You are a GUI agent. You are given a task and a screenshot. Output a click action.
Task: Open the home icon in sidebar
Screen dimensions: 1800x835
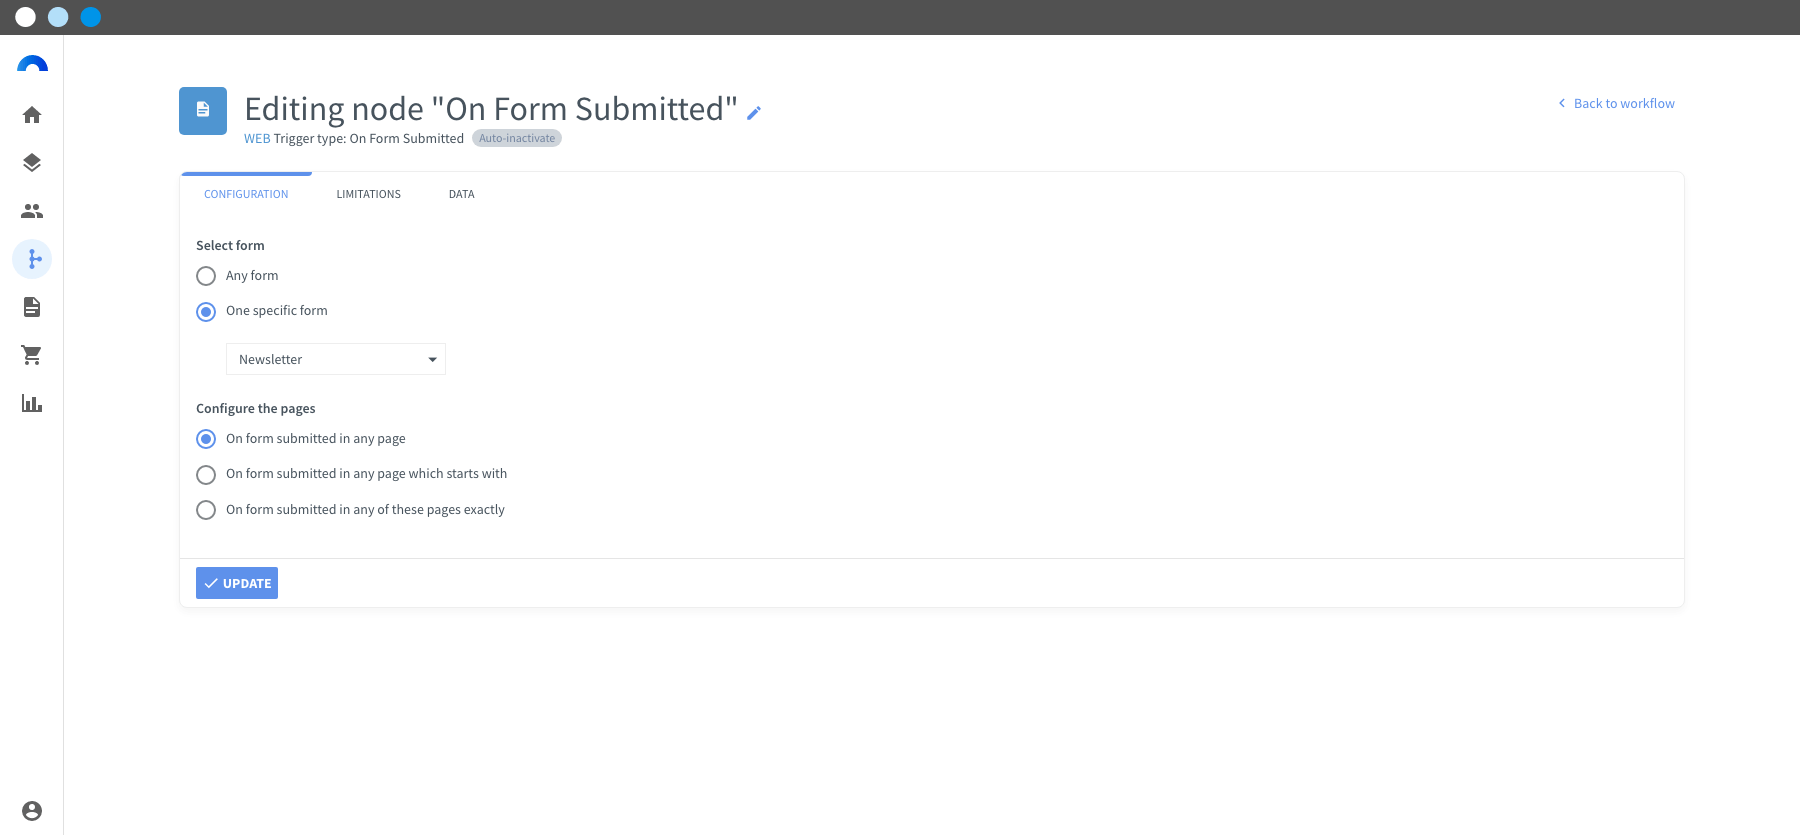[32, 115]
